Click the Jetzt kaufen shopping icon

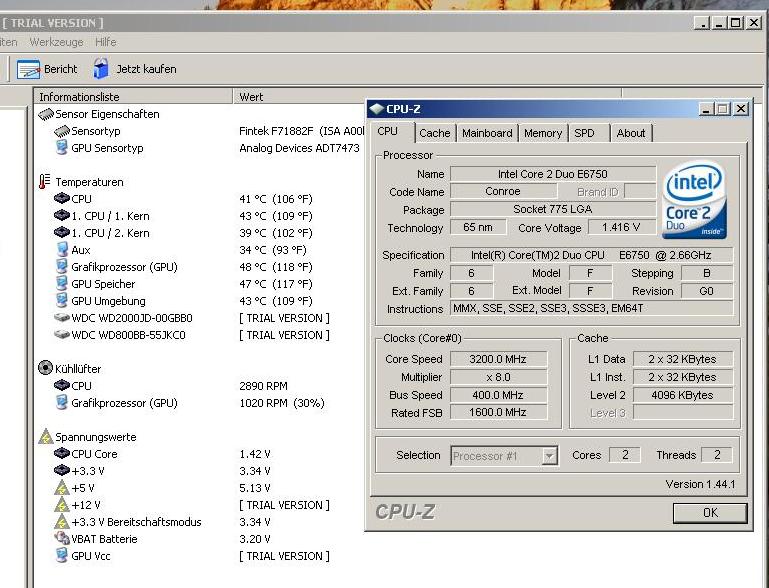101,69
